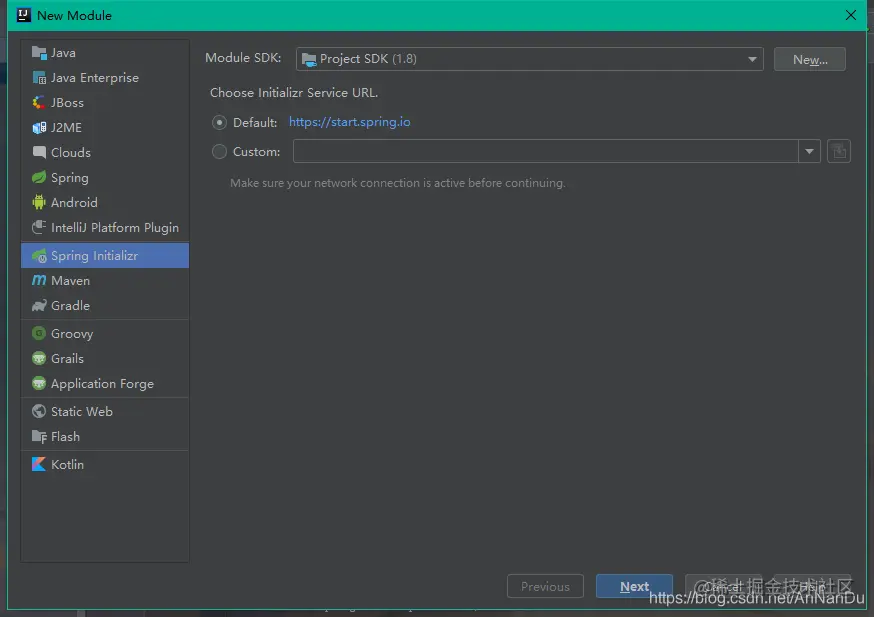874x617 pixels.
Task: Click the Previous button
Action: point(545,586)
